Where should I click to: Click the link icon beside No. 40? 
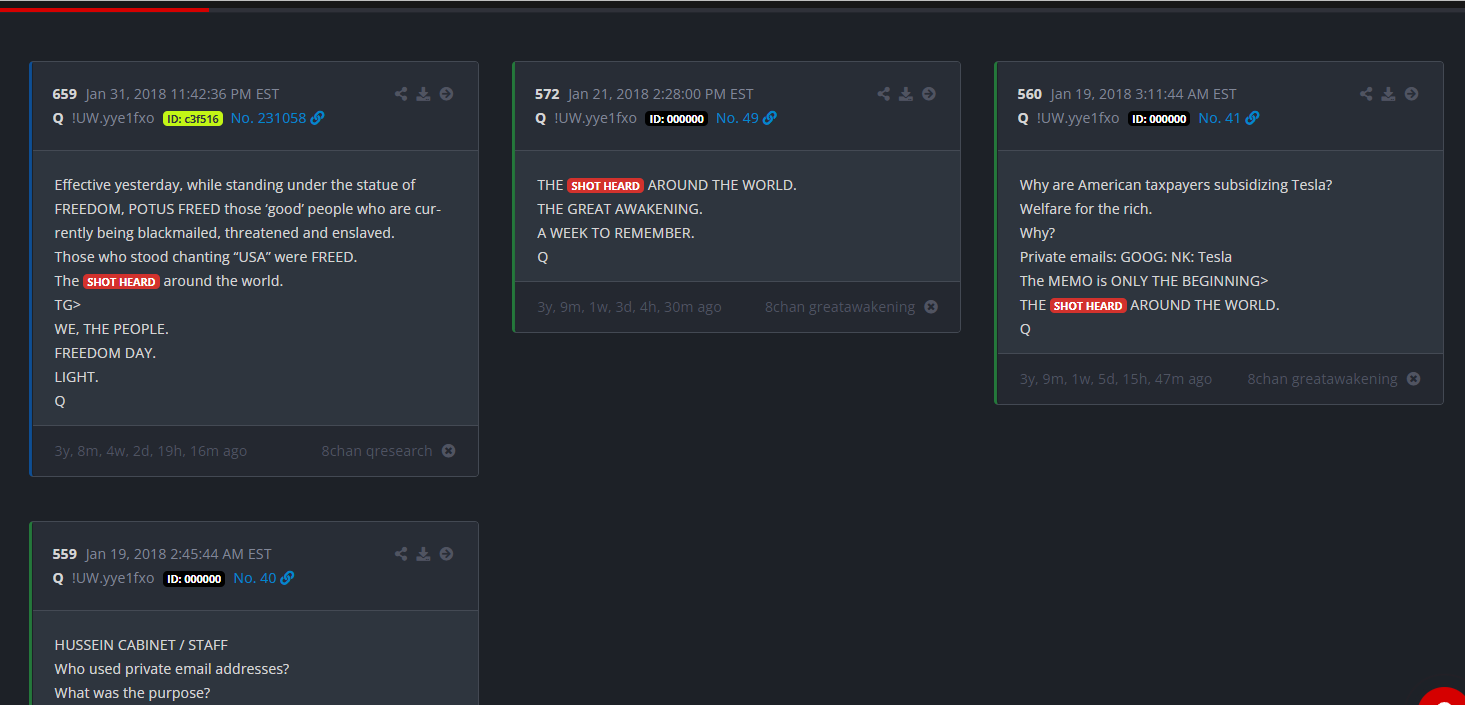287,578
